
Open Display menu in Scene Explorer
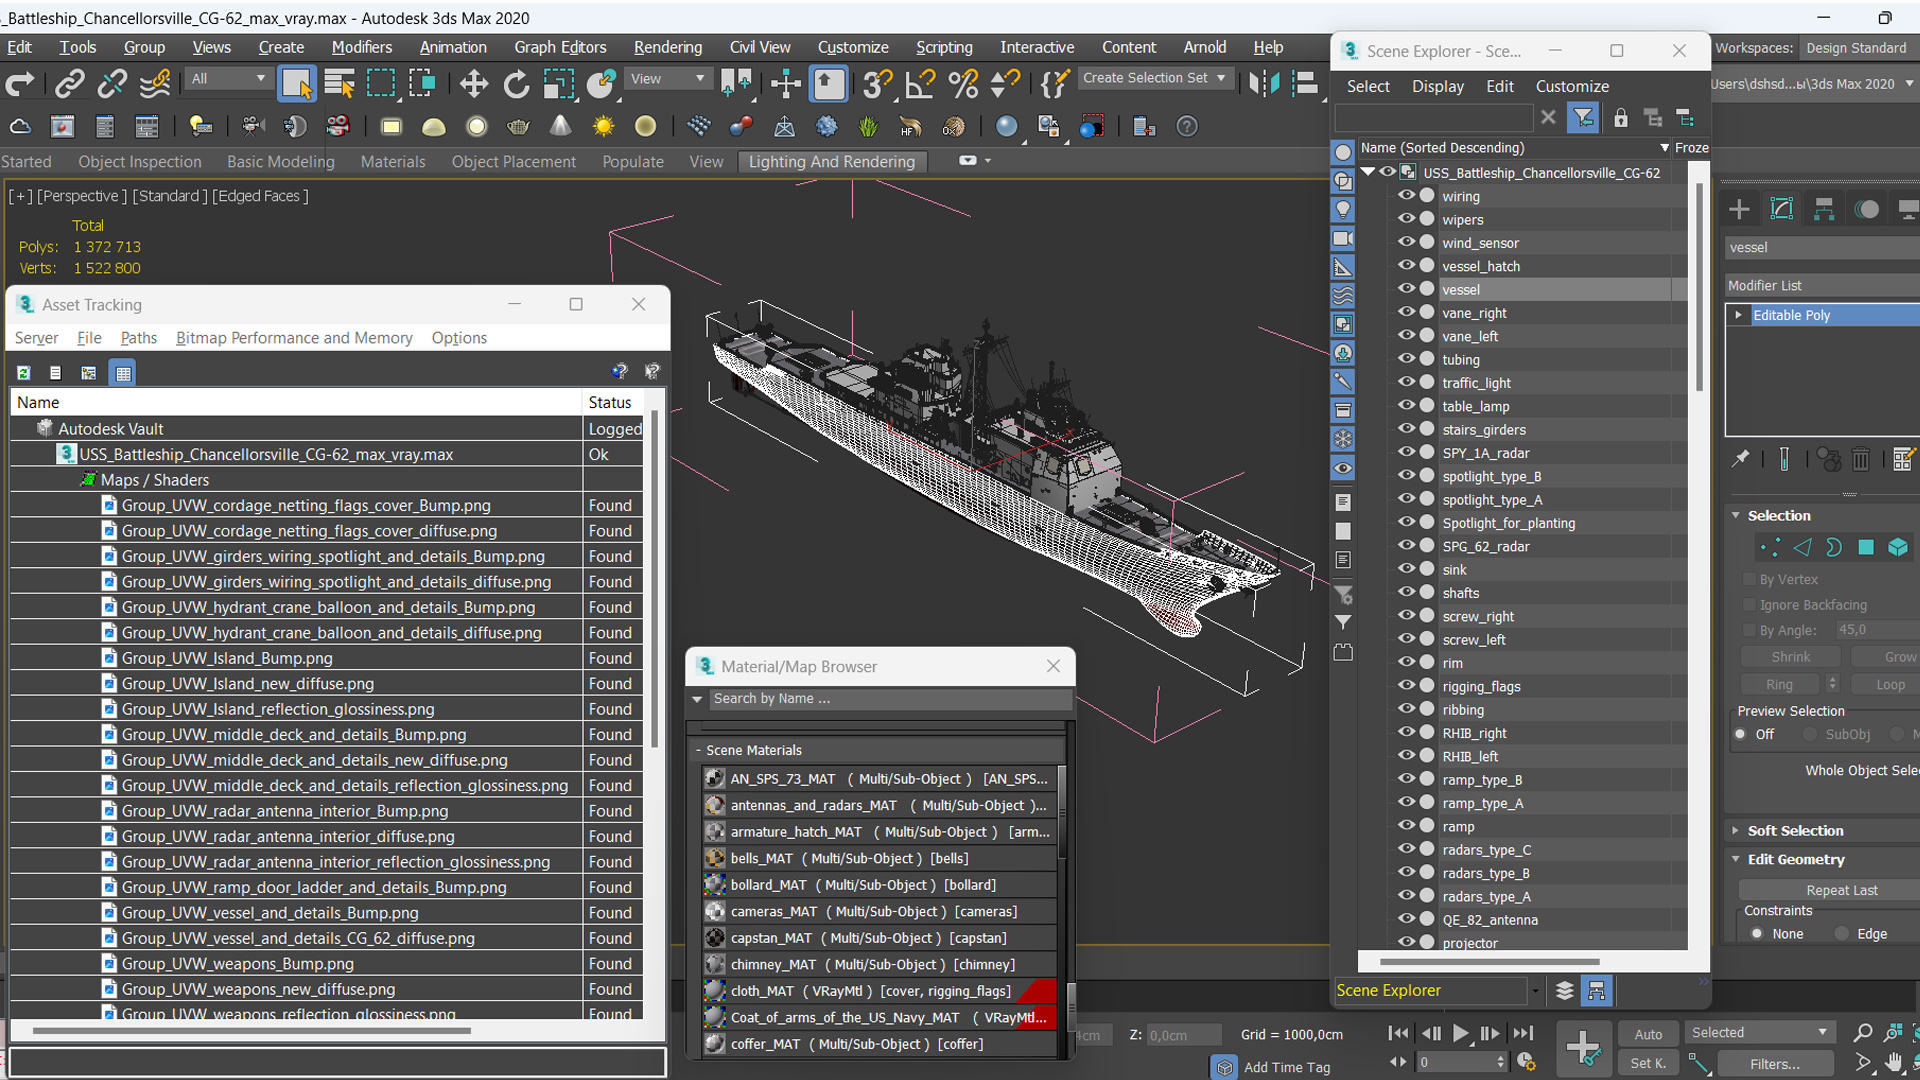click(x=1437, y=87)
